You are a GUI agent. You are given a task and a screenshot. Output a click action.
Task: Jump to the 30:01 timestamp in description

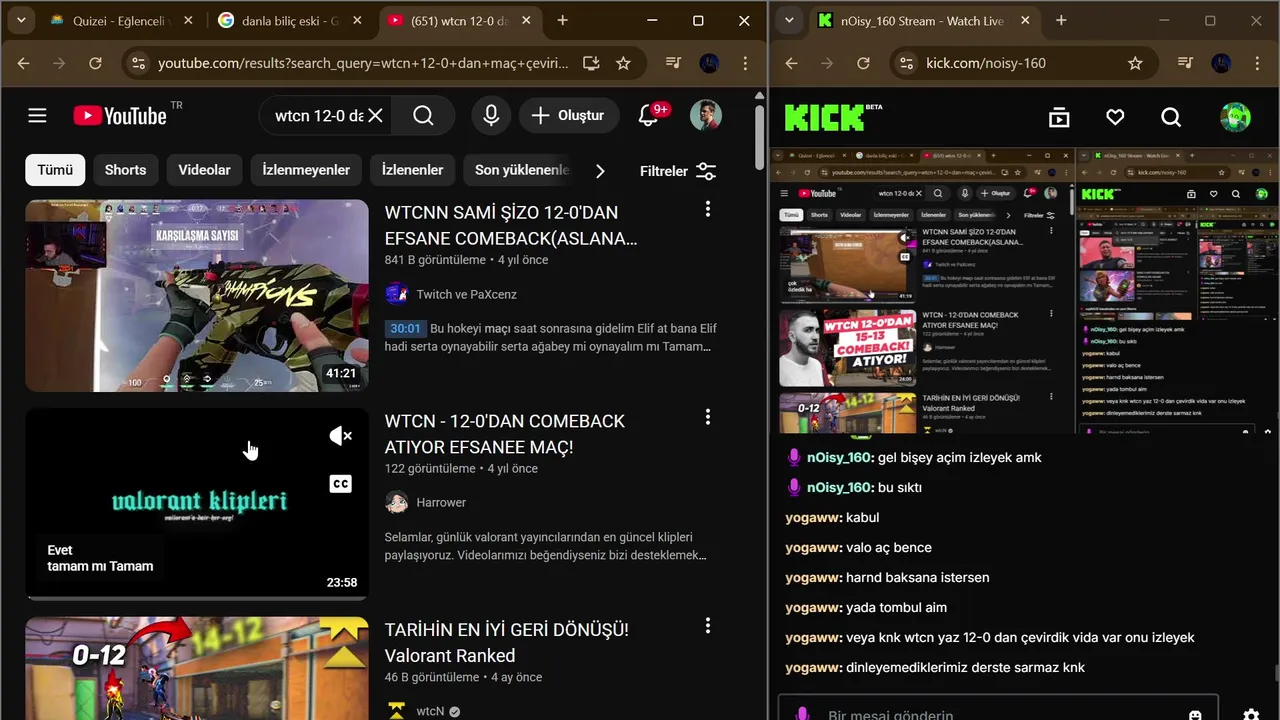coord(405,328)
